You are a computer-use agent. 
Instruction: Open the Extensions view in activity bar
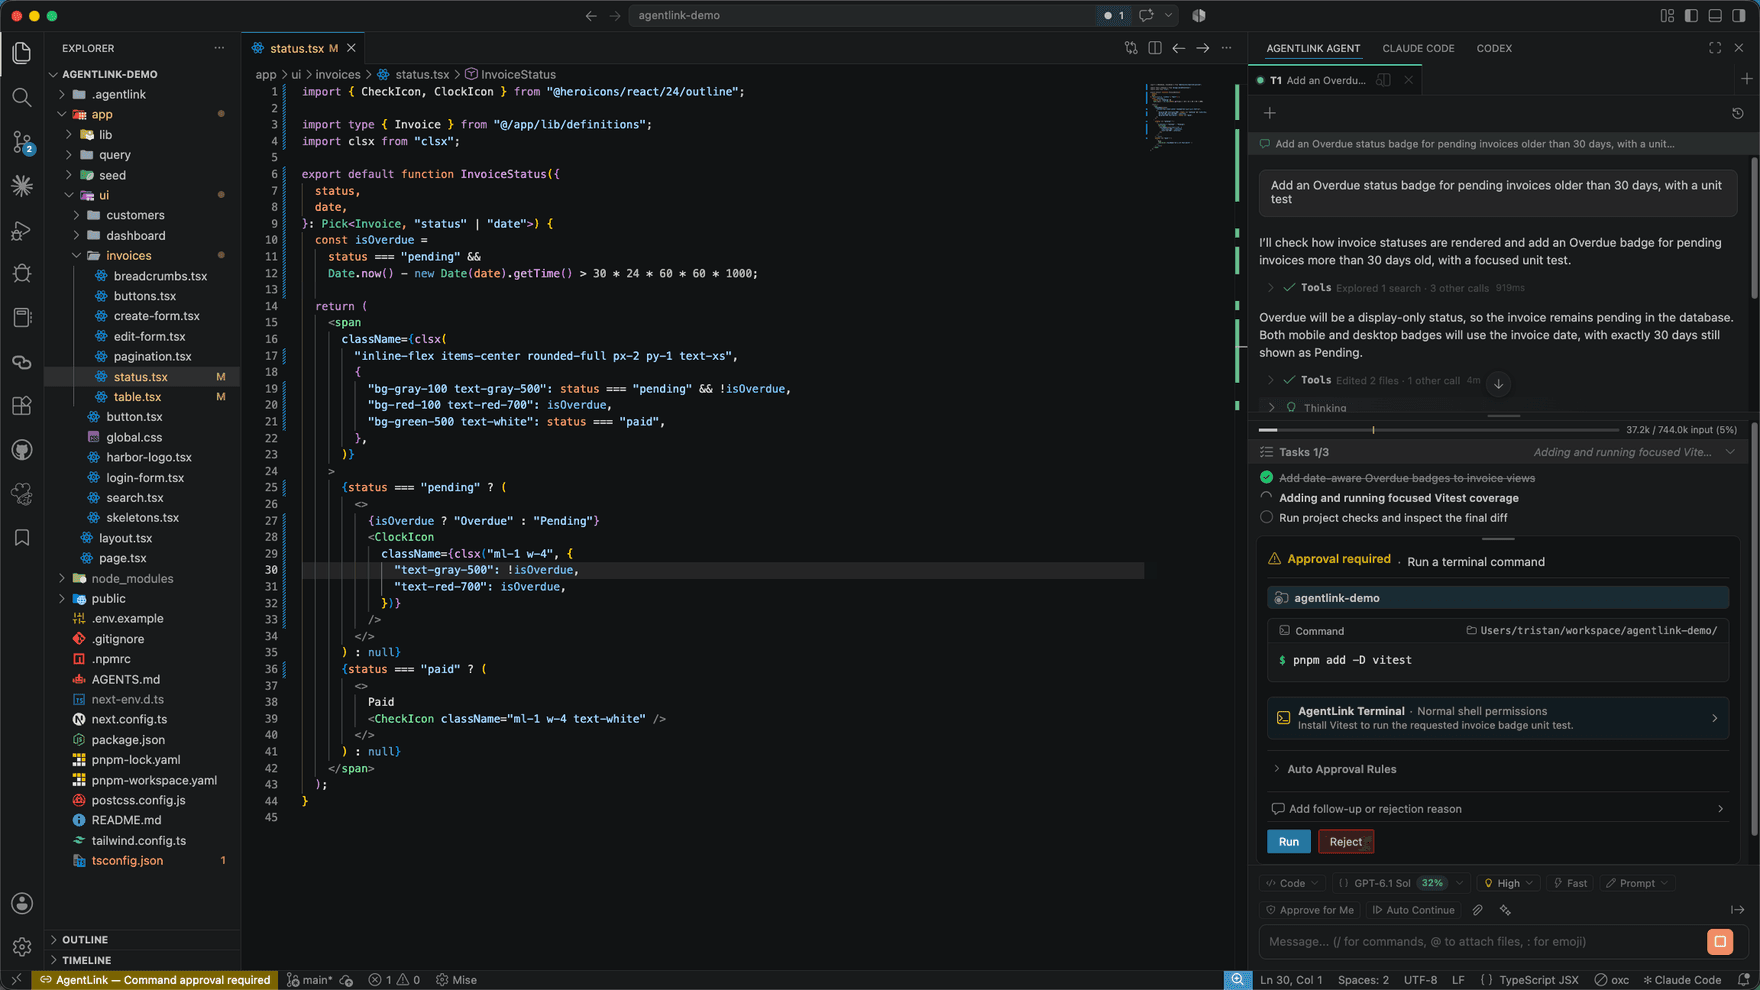(22, 406)
